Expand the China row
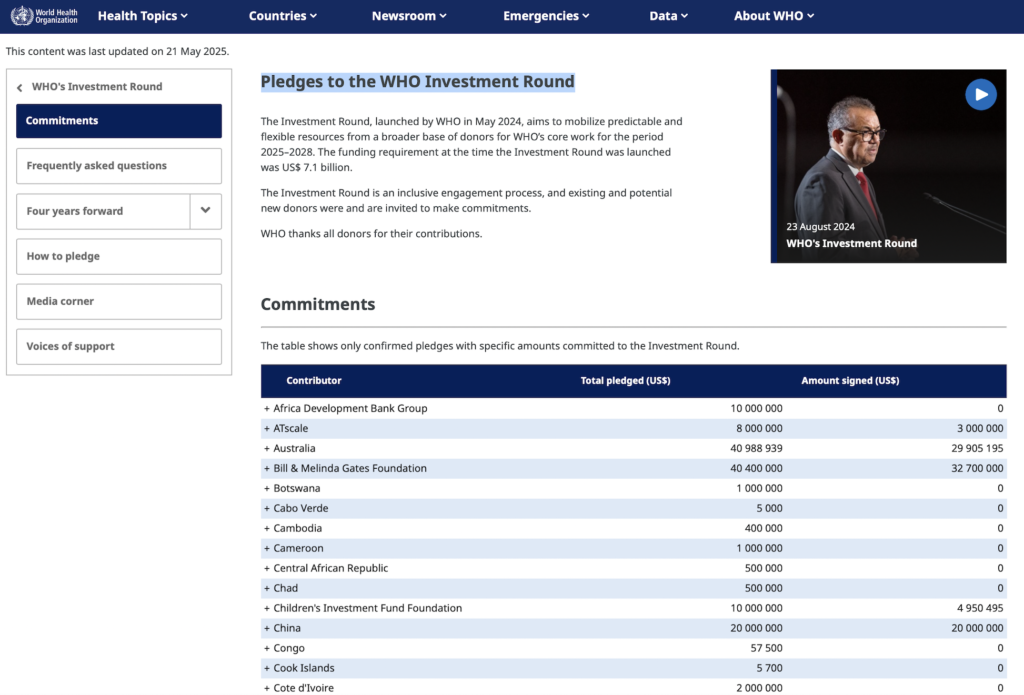The width and height of the screenshot is (1024, 695). pyautogui.click(x=266, y=628)
